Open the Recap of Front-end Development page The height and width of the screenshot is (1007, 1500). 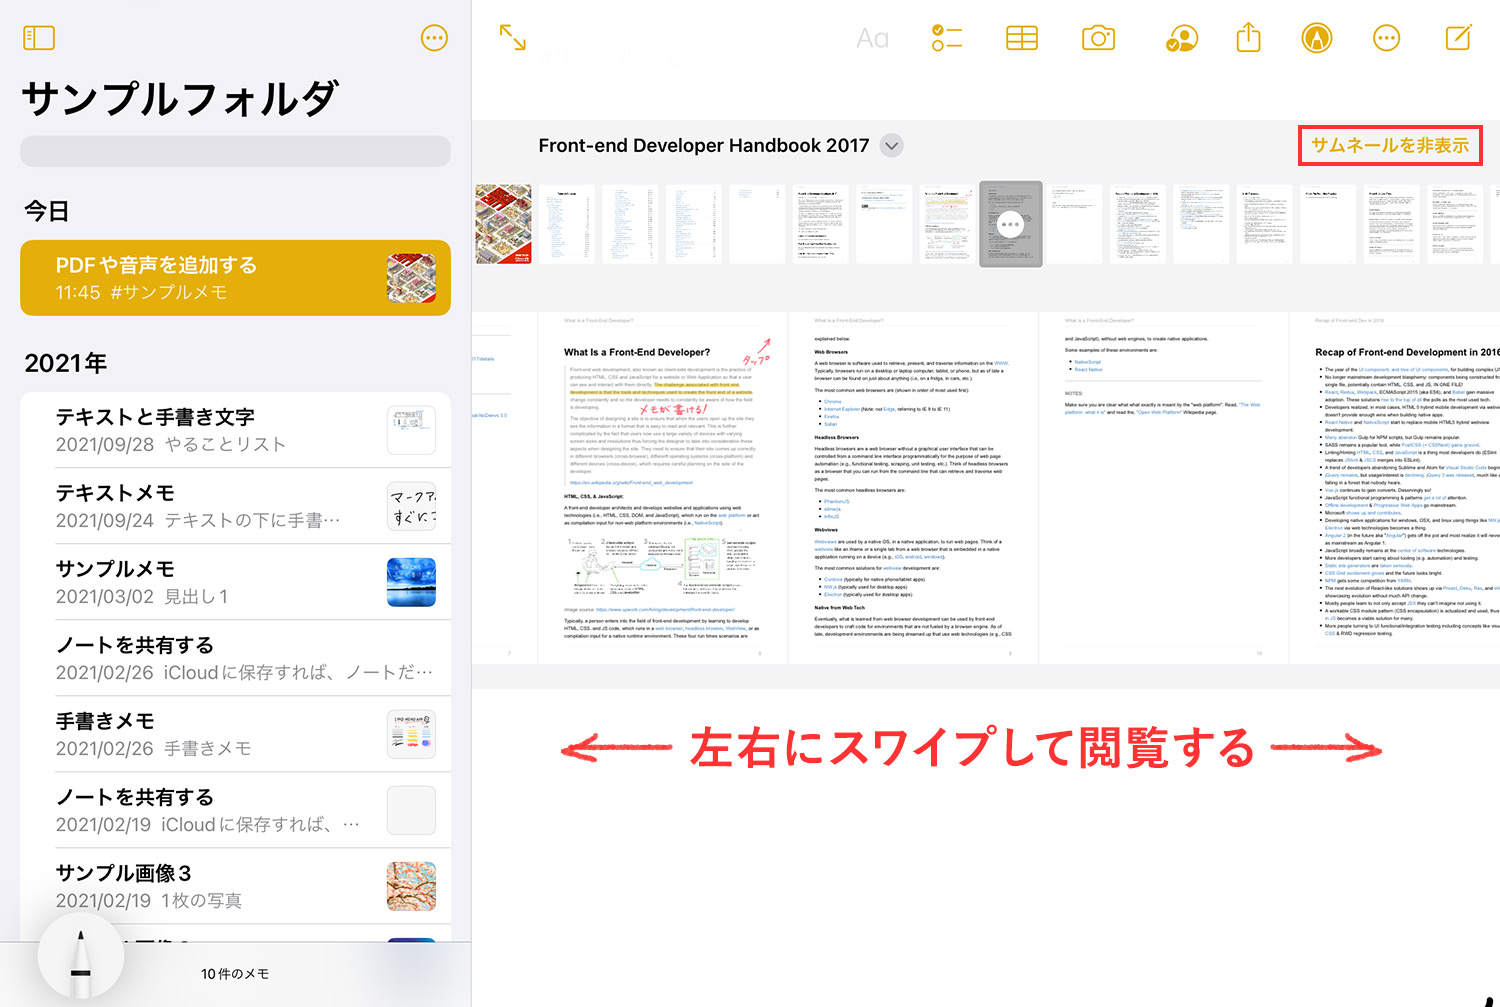(x=1395, y=487)
